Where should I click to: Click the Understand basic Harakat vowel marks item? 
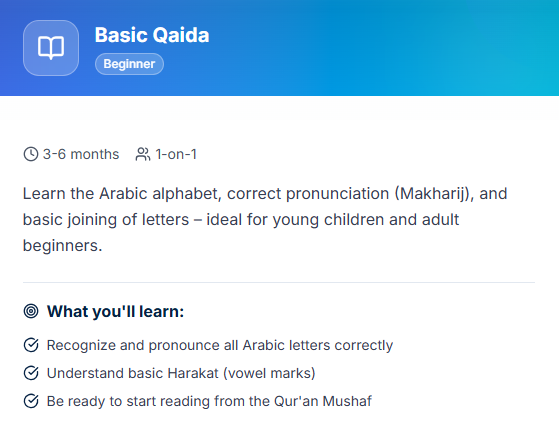pos(181,373)
